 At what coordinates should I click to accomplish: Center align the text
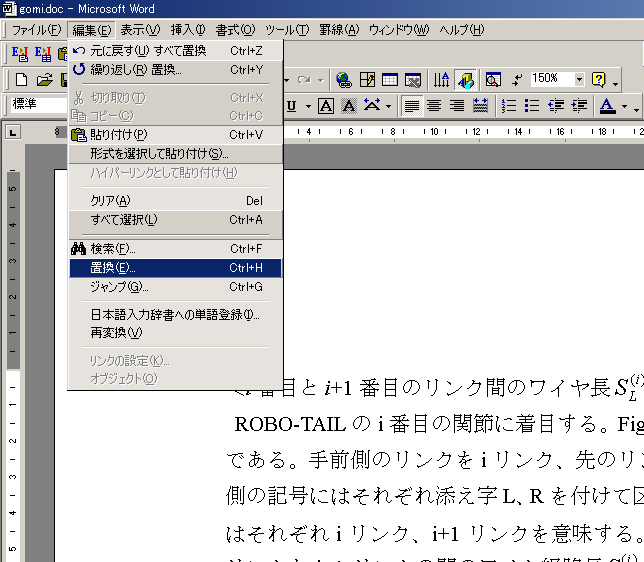[x=434, y=106]
